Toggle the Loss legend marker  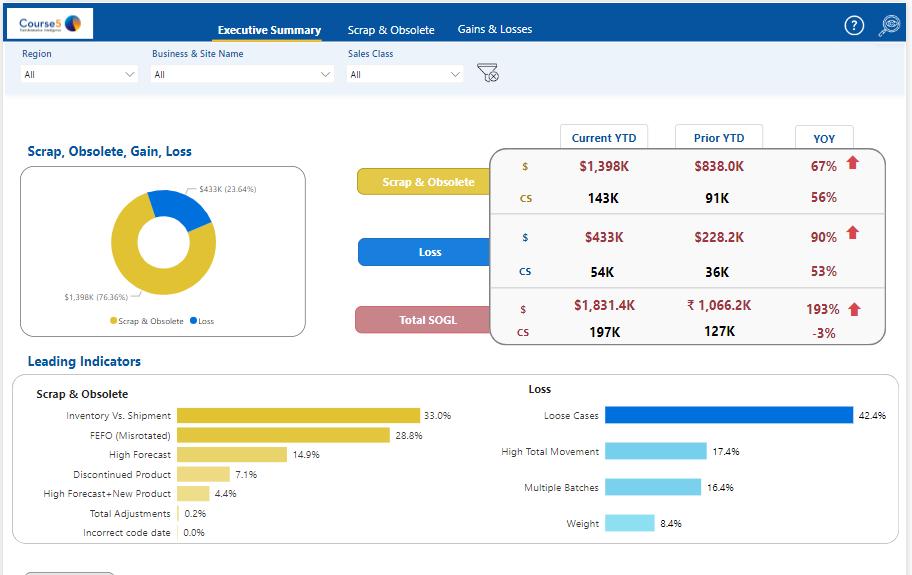(x=193, y=320)
